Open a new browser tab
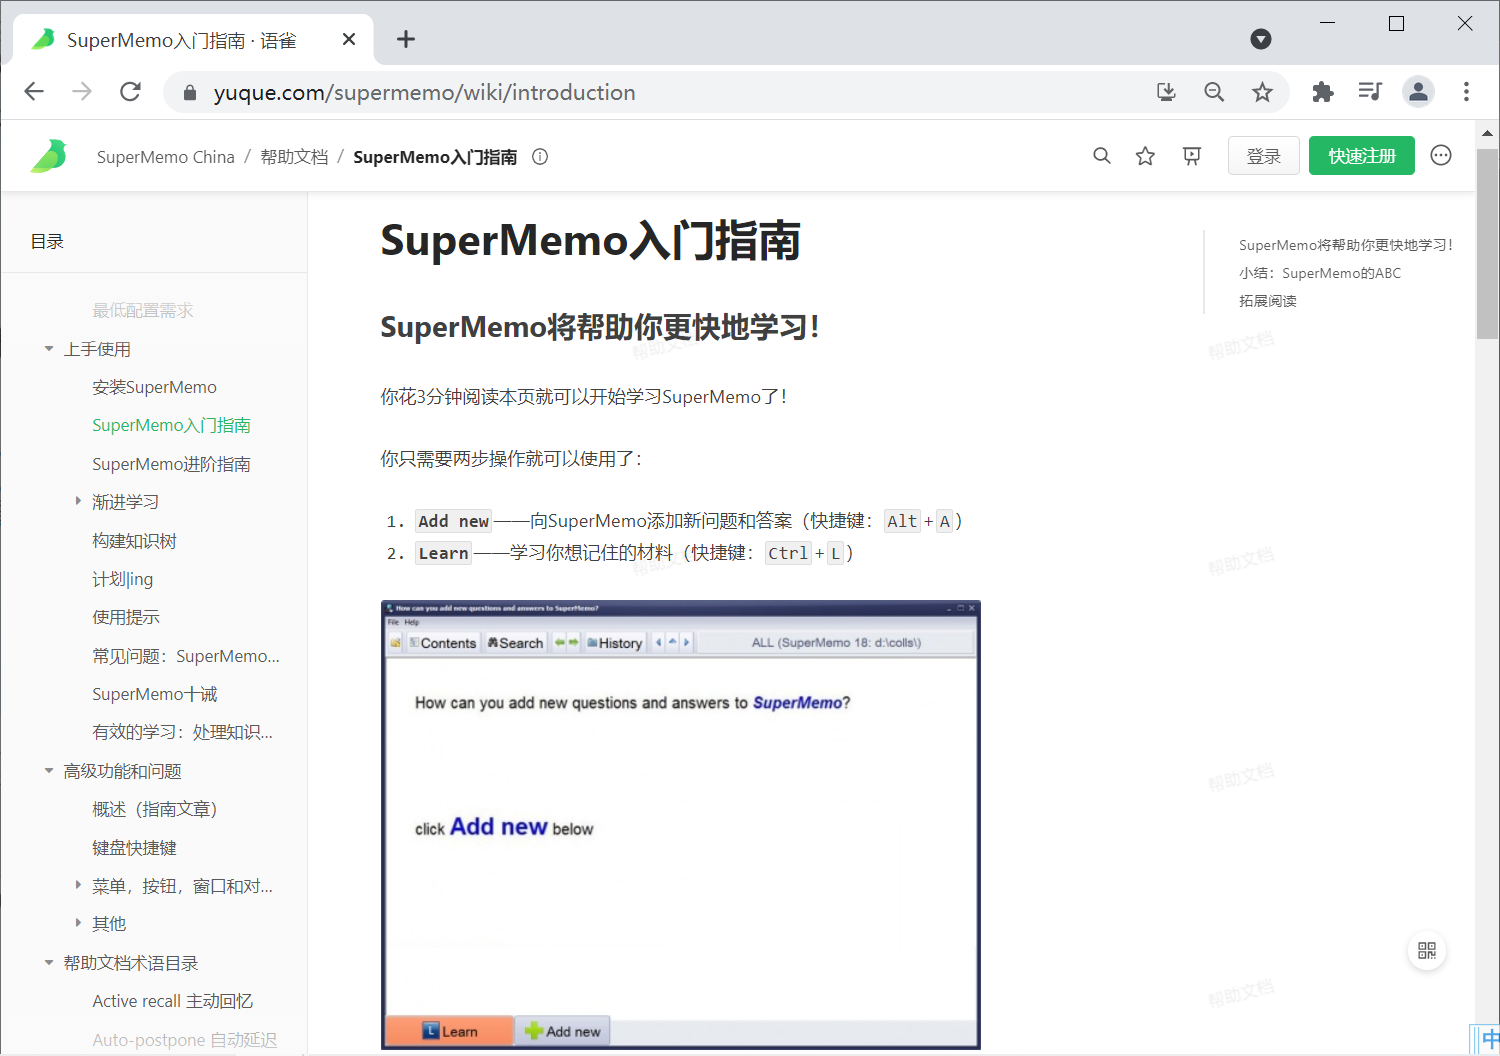Image resolution: width=1500 pixels, height=1056 pixels. (x=405, y=39)
